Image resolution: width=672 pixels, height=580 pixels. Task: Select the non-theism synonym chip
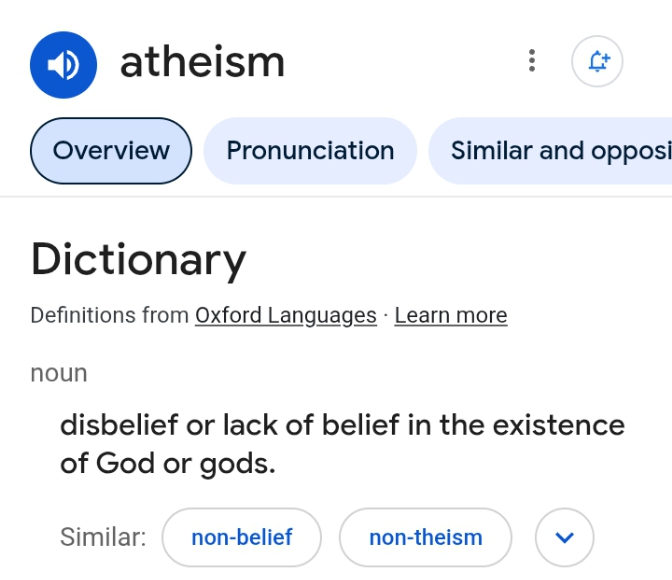(x=426, y=538)
